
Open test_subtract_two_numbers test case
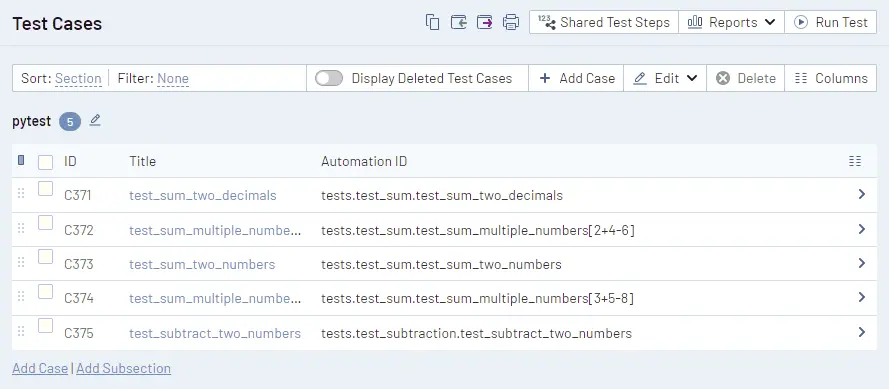[215, 333]
